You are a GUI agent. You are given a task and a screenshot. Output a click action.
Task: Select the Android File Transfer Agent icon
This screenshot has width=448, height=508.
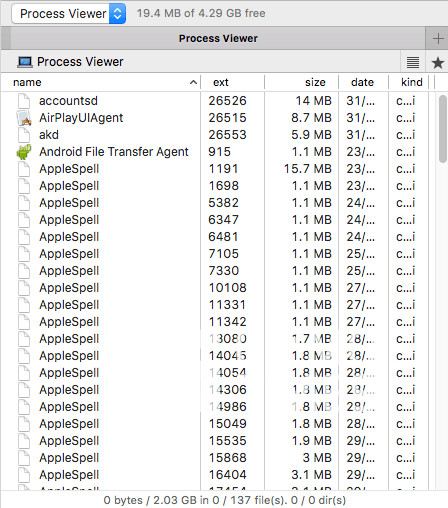(x=24, y=152)
